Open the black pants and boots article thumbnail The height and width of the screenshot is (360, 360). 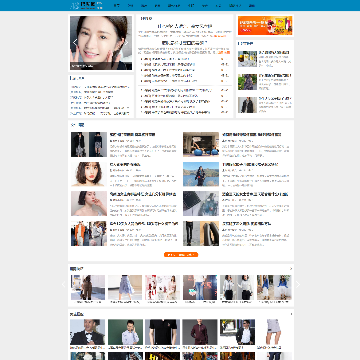coord(201,233)
